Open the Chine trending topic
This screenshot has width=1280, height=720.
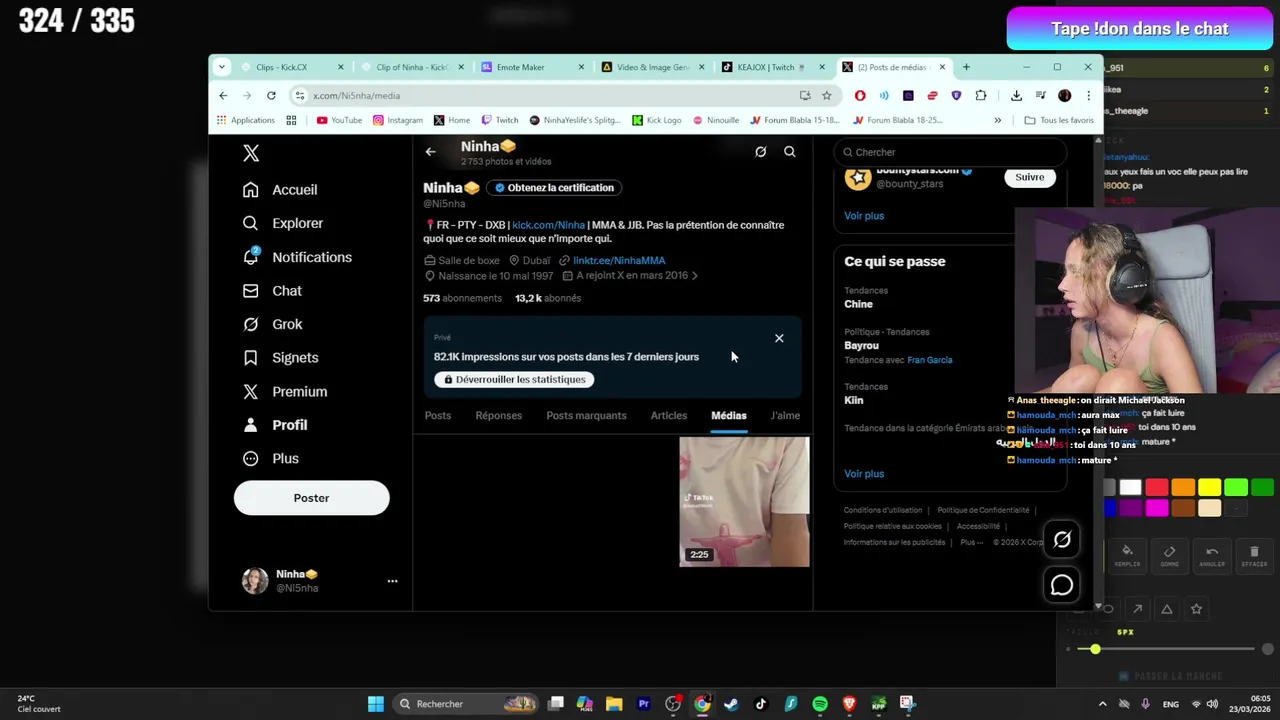(858, 304)
